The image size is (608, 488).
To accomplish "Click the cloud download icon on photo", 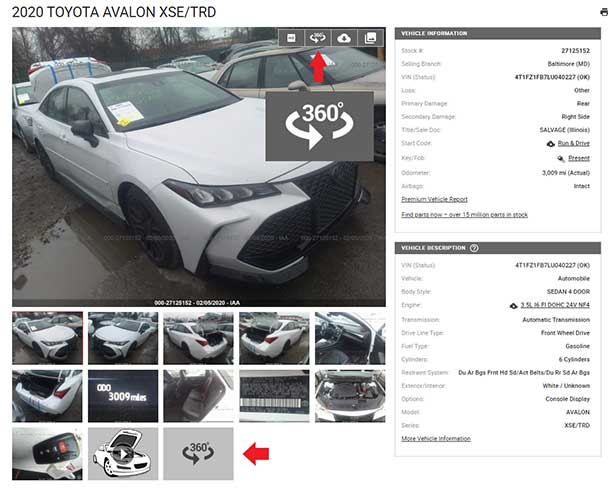I will click(x=344, y=38).
